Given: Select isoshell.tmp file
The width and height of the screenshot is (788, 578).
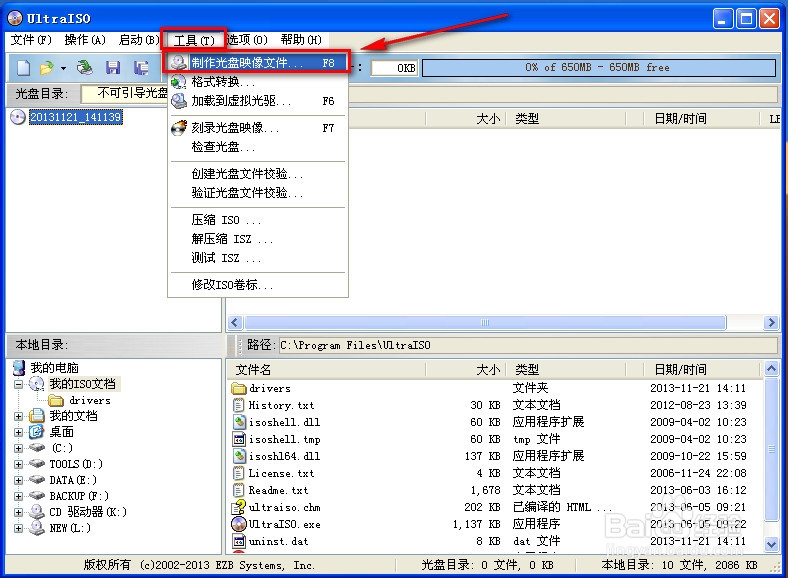Looking at the screenshot, I should point(284,439).
